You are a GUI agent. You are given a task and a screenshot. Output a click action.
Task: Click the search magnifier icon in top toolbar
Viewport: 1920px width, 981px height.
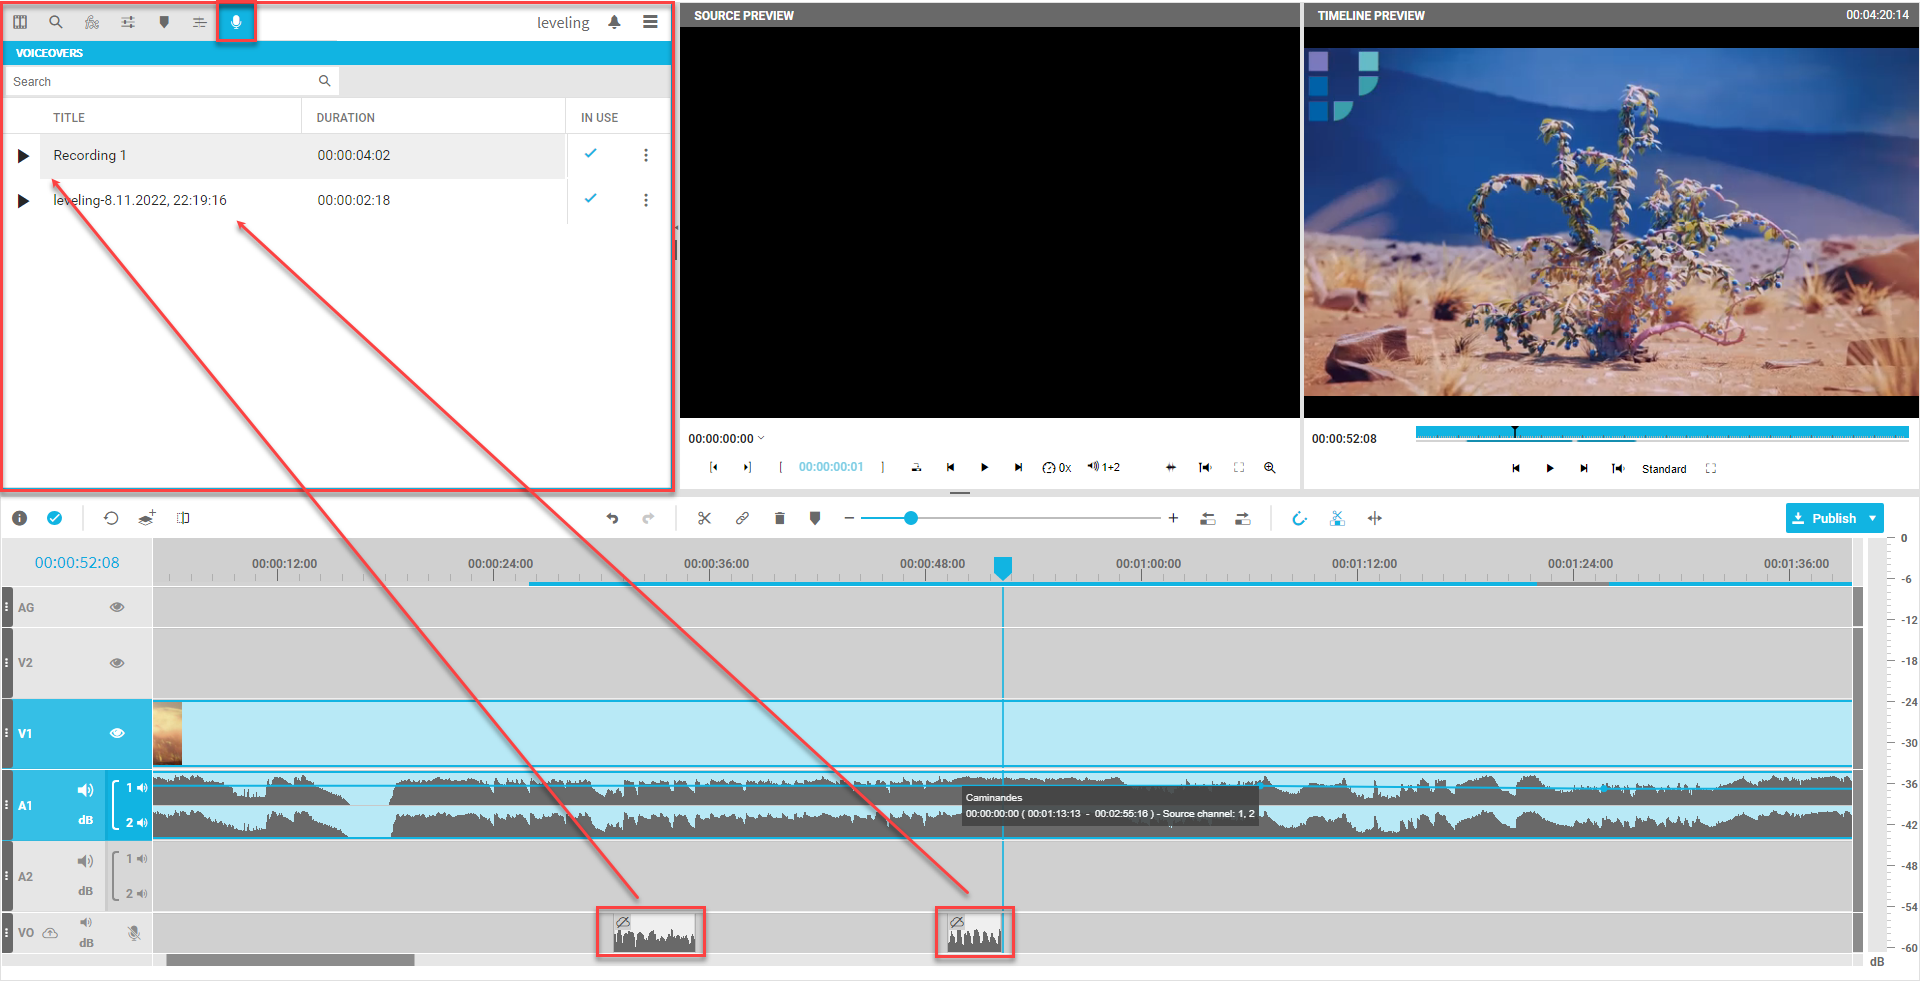(x=56, y=22)
